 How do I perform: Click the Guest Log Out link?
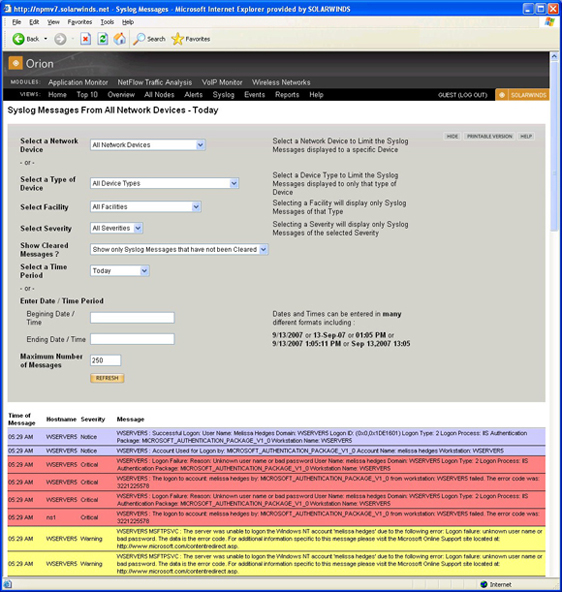(x=462, y=95)
